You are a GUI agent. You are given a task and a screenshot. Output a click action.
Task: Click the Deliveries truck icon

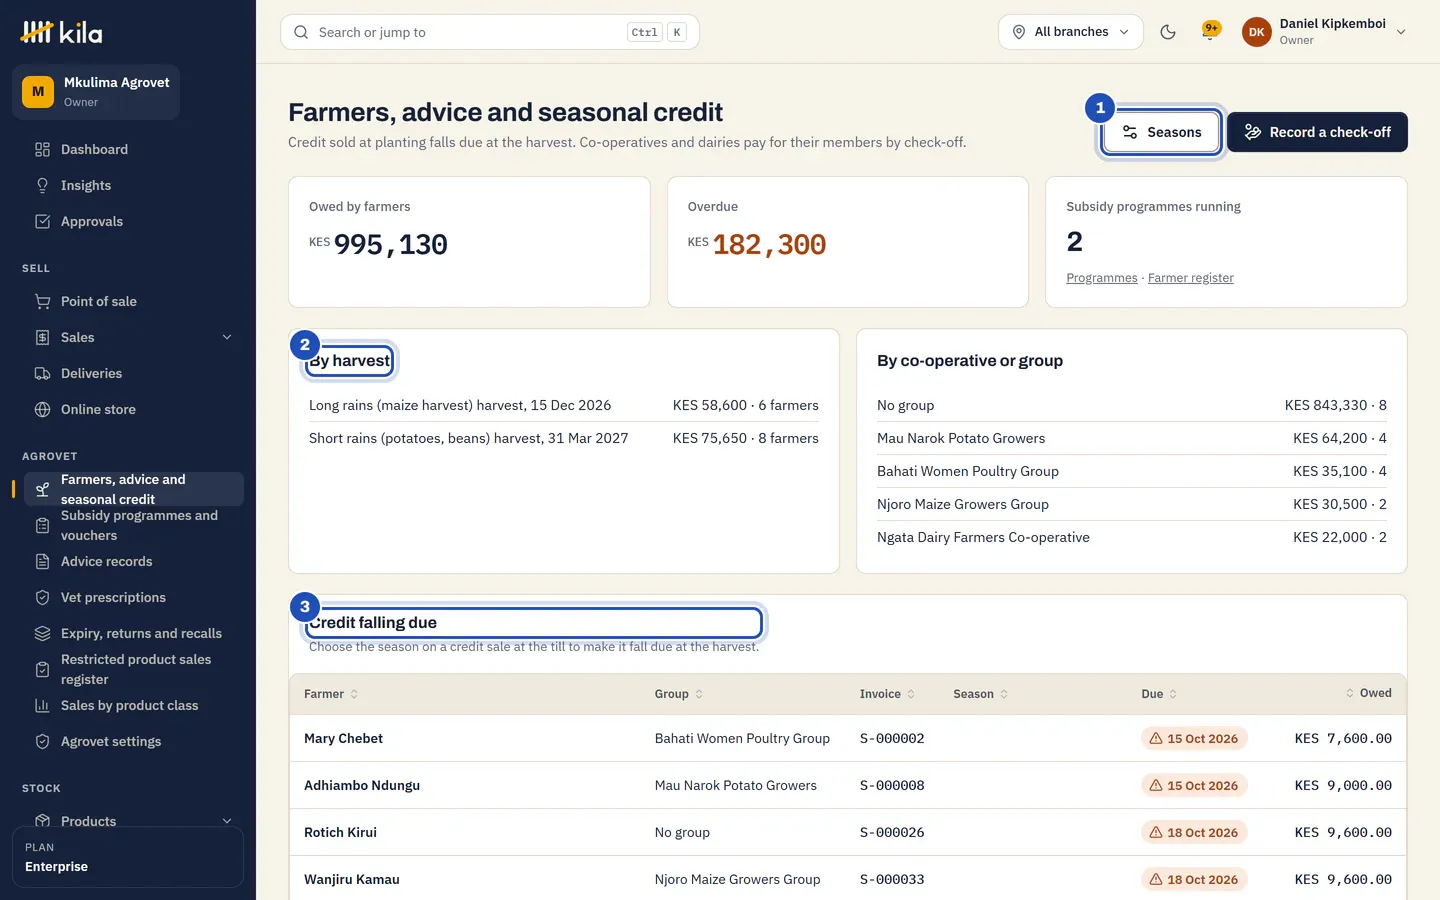[x=42, y=374]
